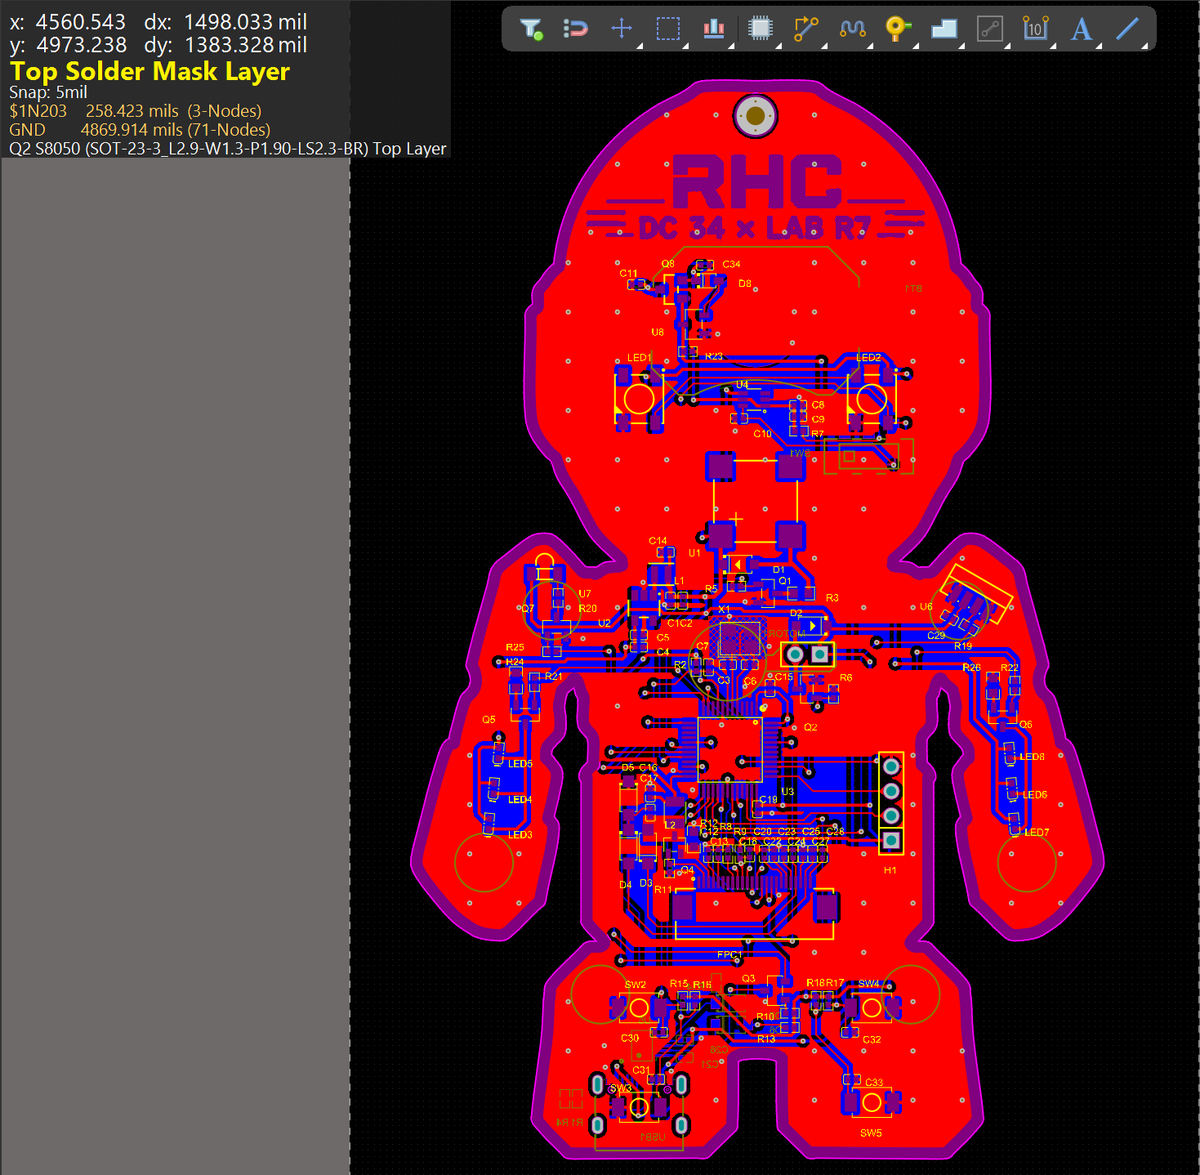The height and width of the screenshot is (1175, 1200).
Task: Select the Place Component chip icon
Action: coord(761,28)
